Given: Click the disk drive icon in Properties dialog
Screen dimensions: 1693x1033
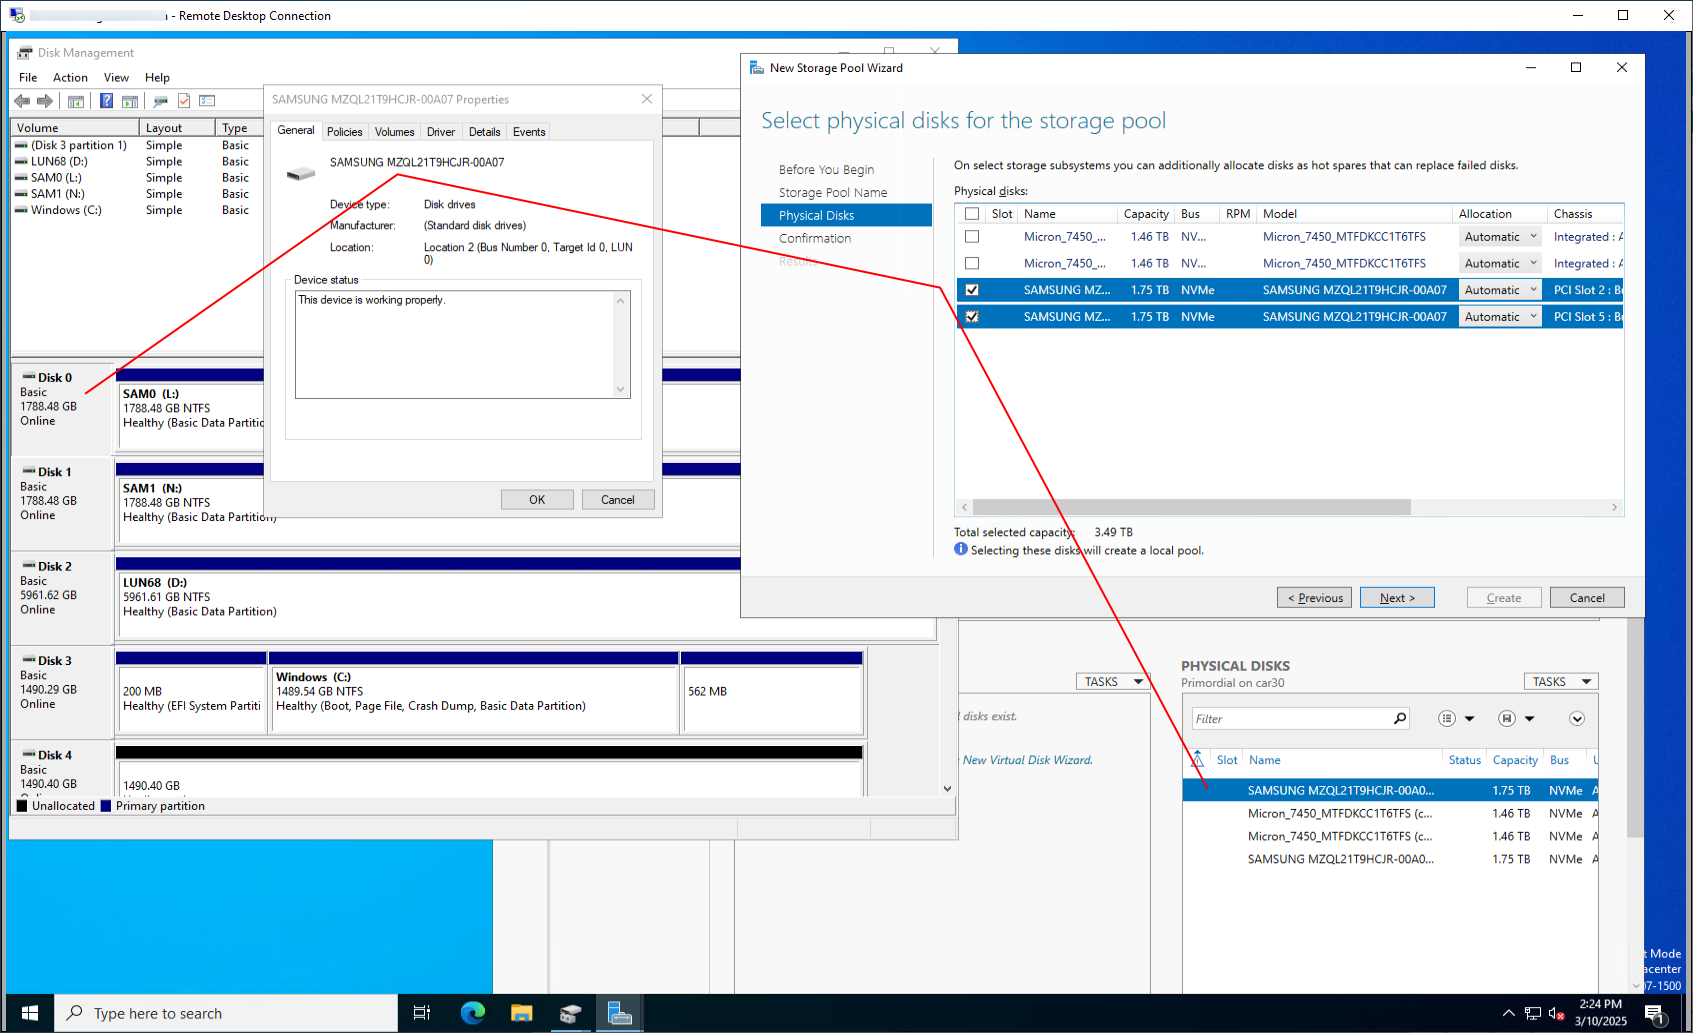Looking at the screenshot, I should [300, 173].
